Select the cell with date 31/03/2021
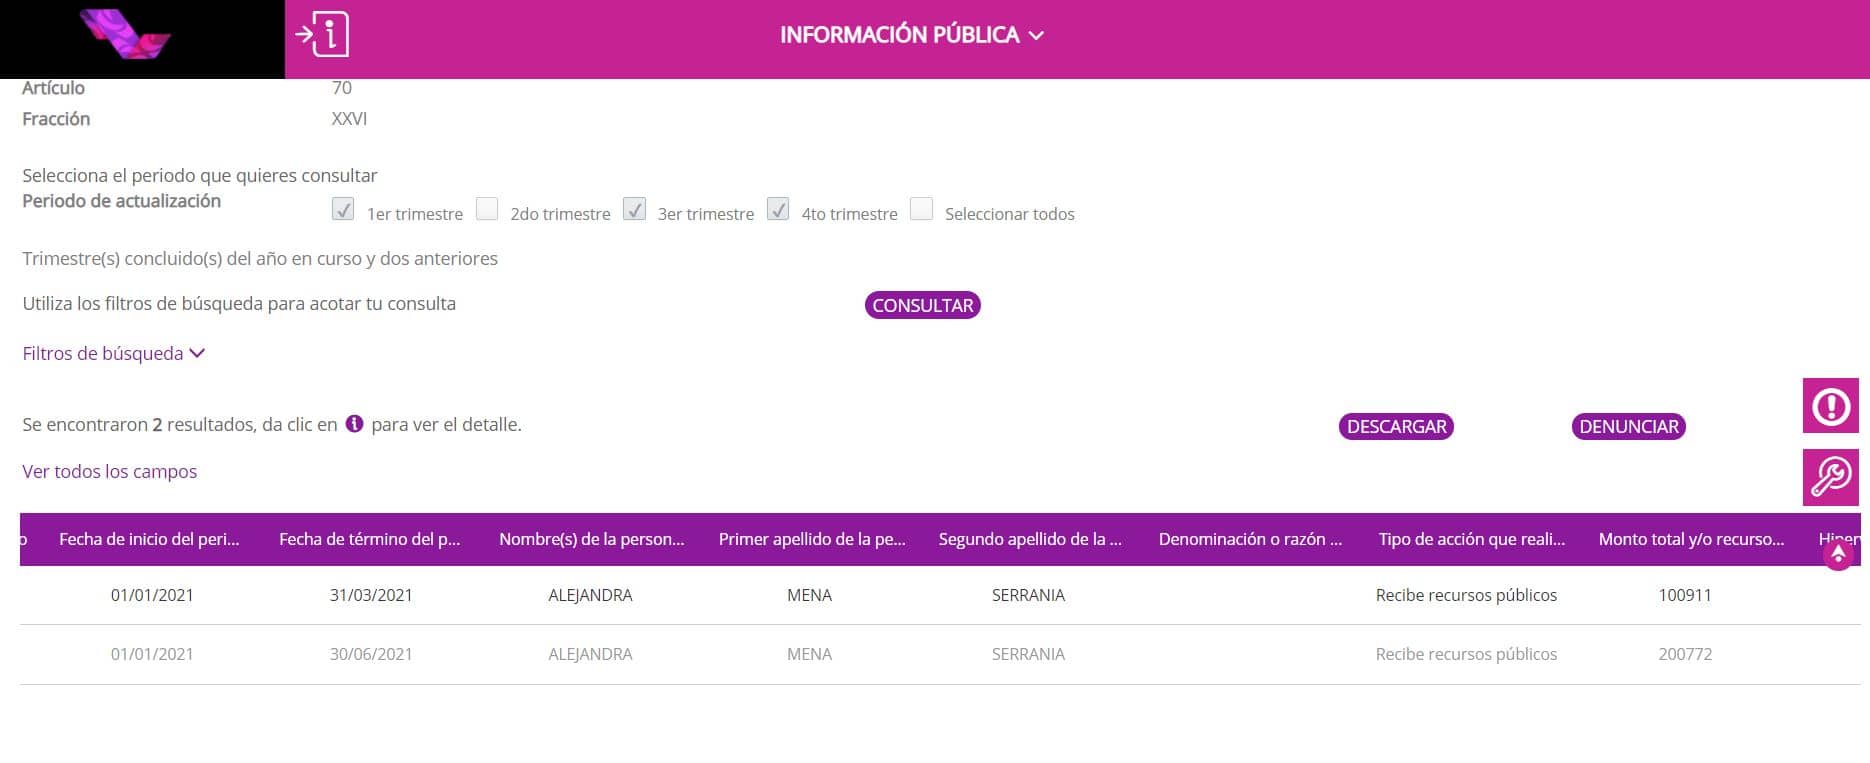Viewport: 1870px width, 763px height. click(371, 595)
